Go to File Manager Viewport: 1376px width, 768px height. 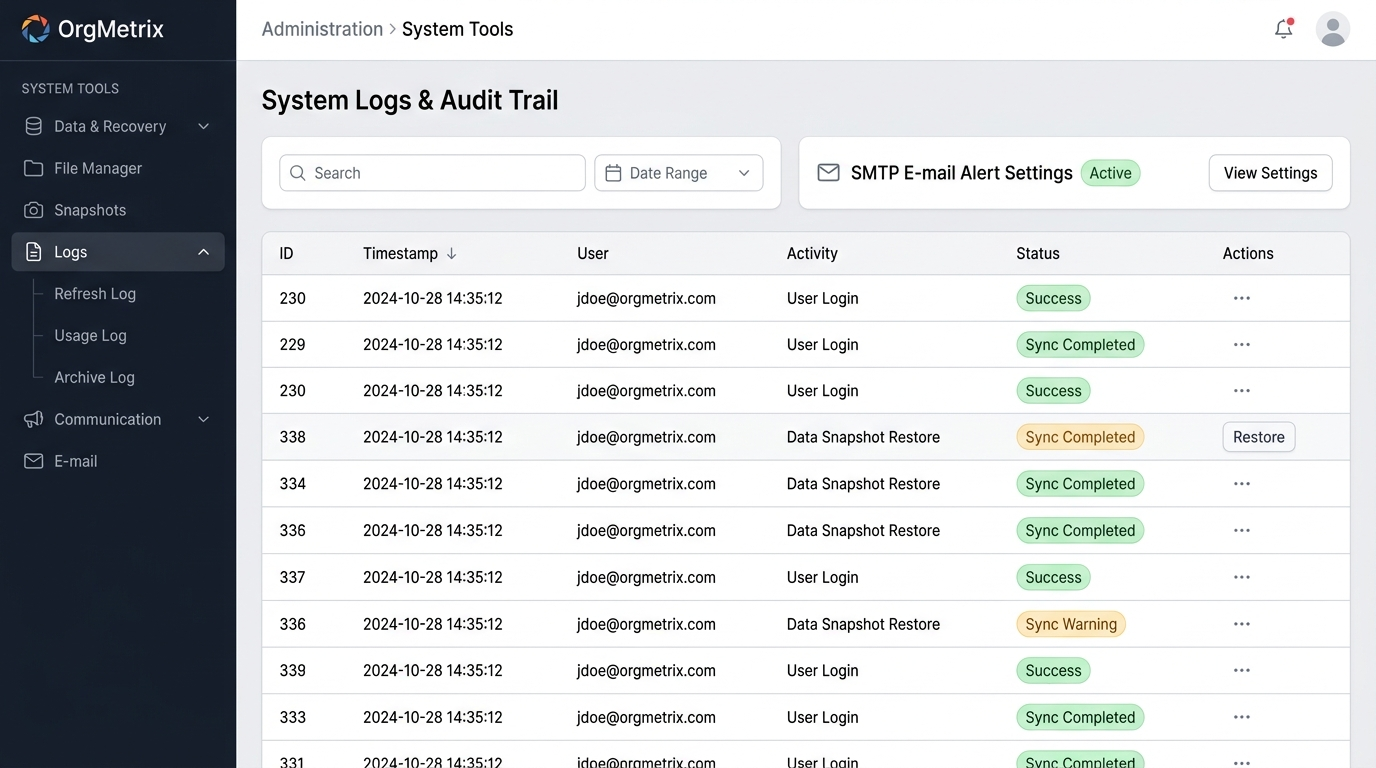tap(98, 168)
